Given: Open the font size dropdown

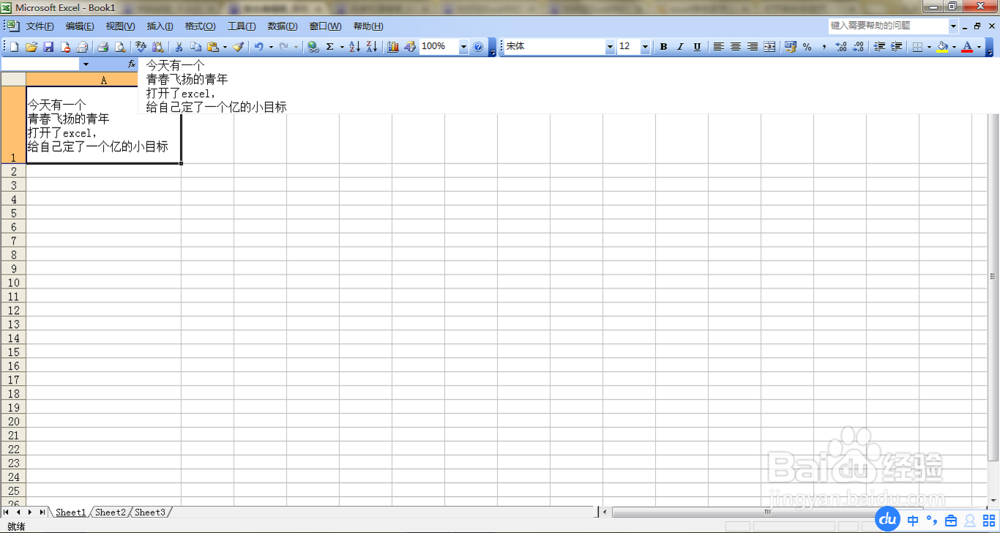Looking at the screenshot, I should [645, 47].
